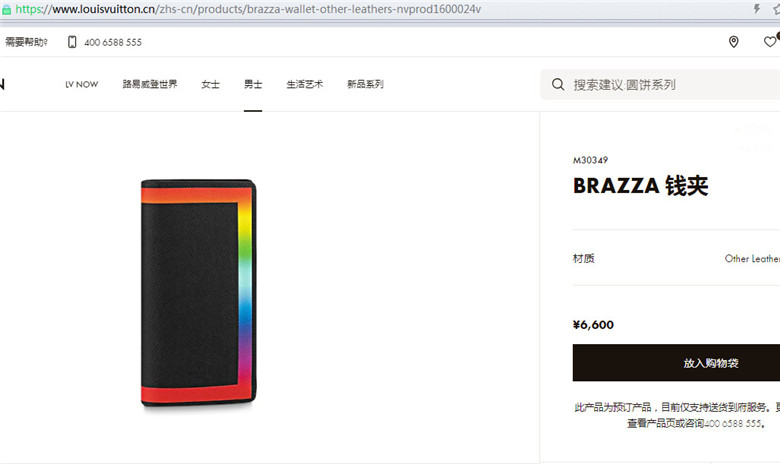780x464 pixels.
Task: Open the wishlist heart icon
Action: click(x=770, y=42)
